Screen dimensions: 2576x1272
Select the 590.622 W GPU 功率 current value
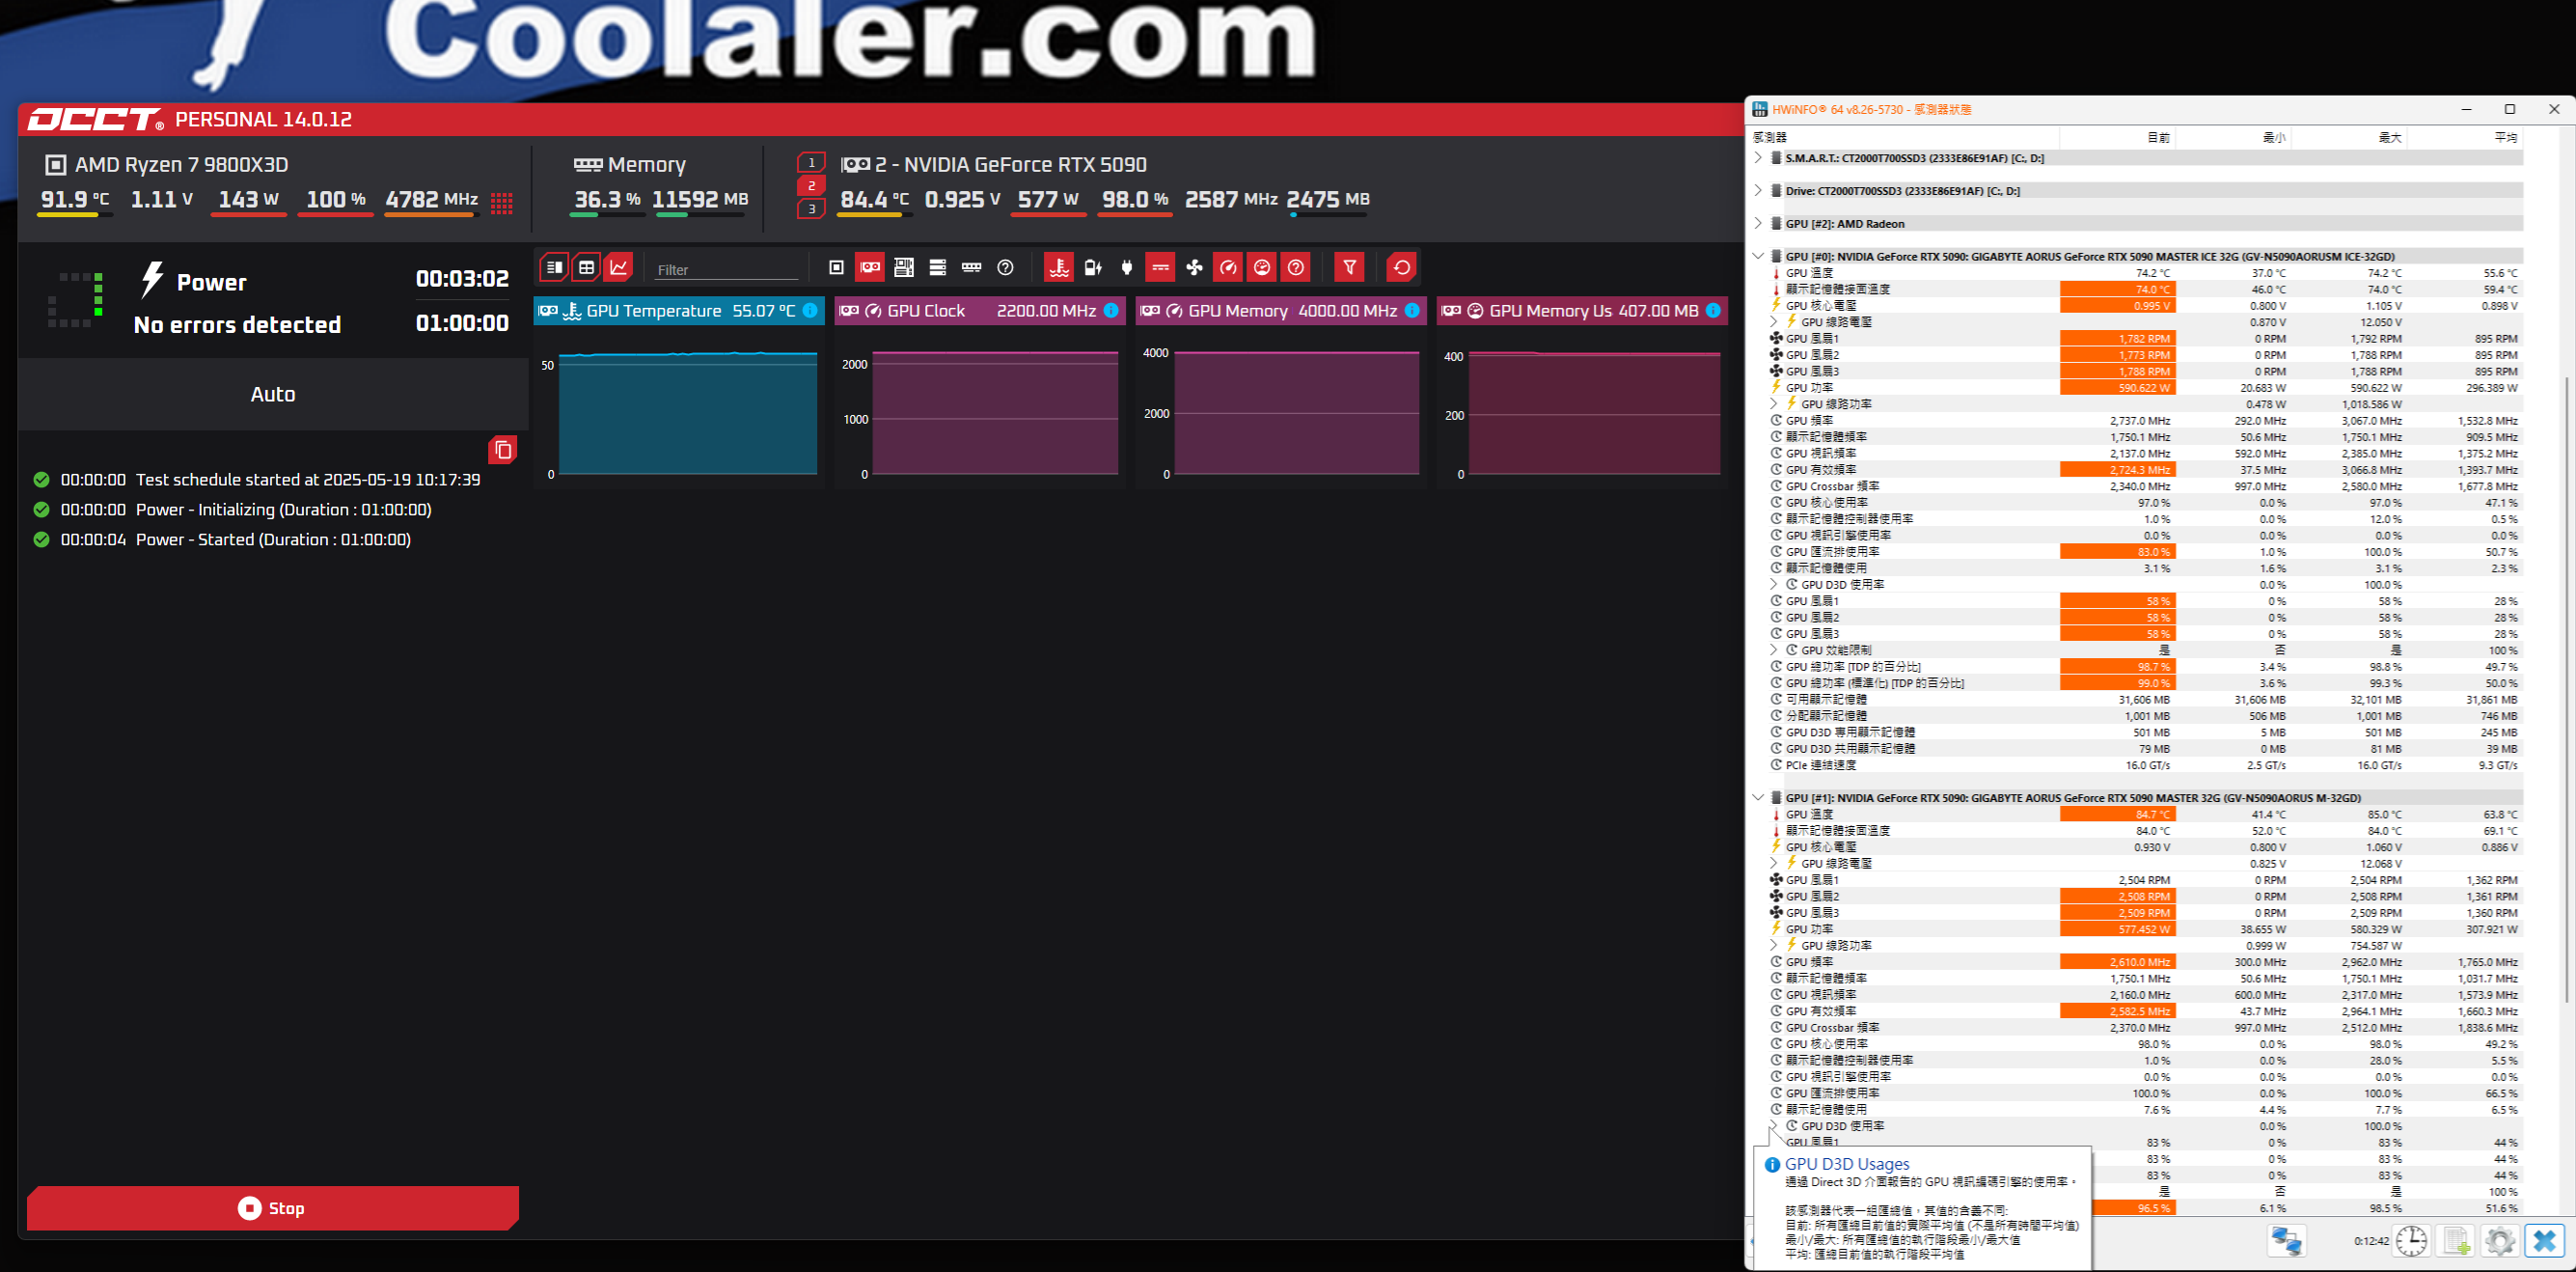click(2117, 388)
